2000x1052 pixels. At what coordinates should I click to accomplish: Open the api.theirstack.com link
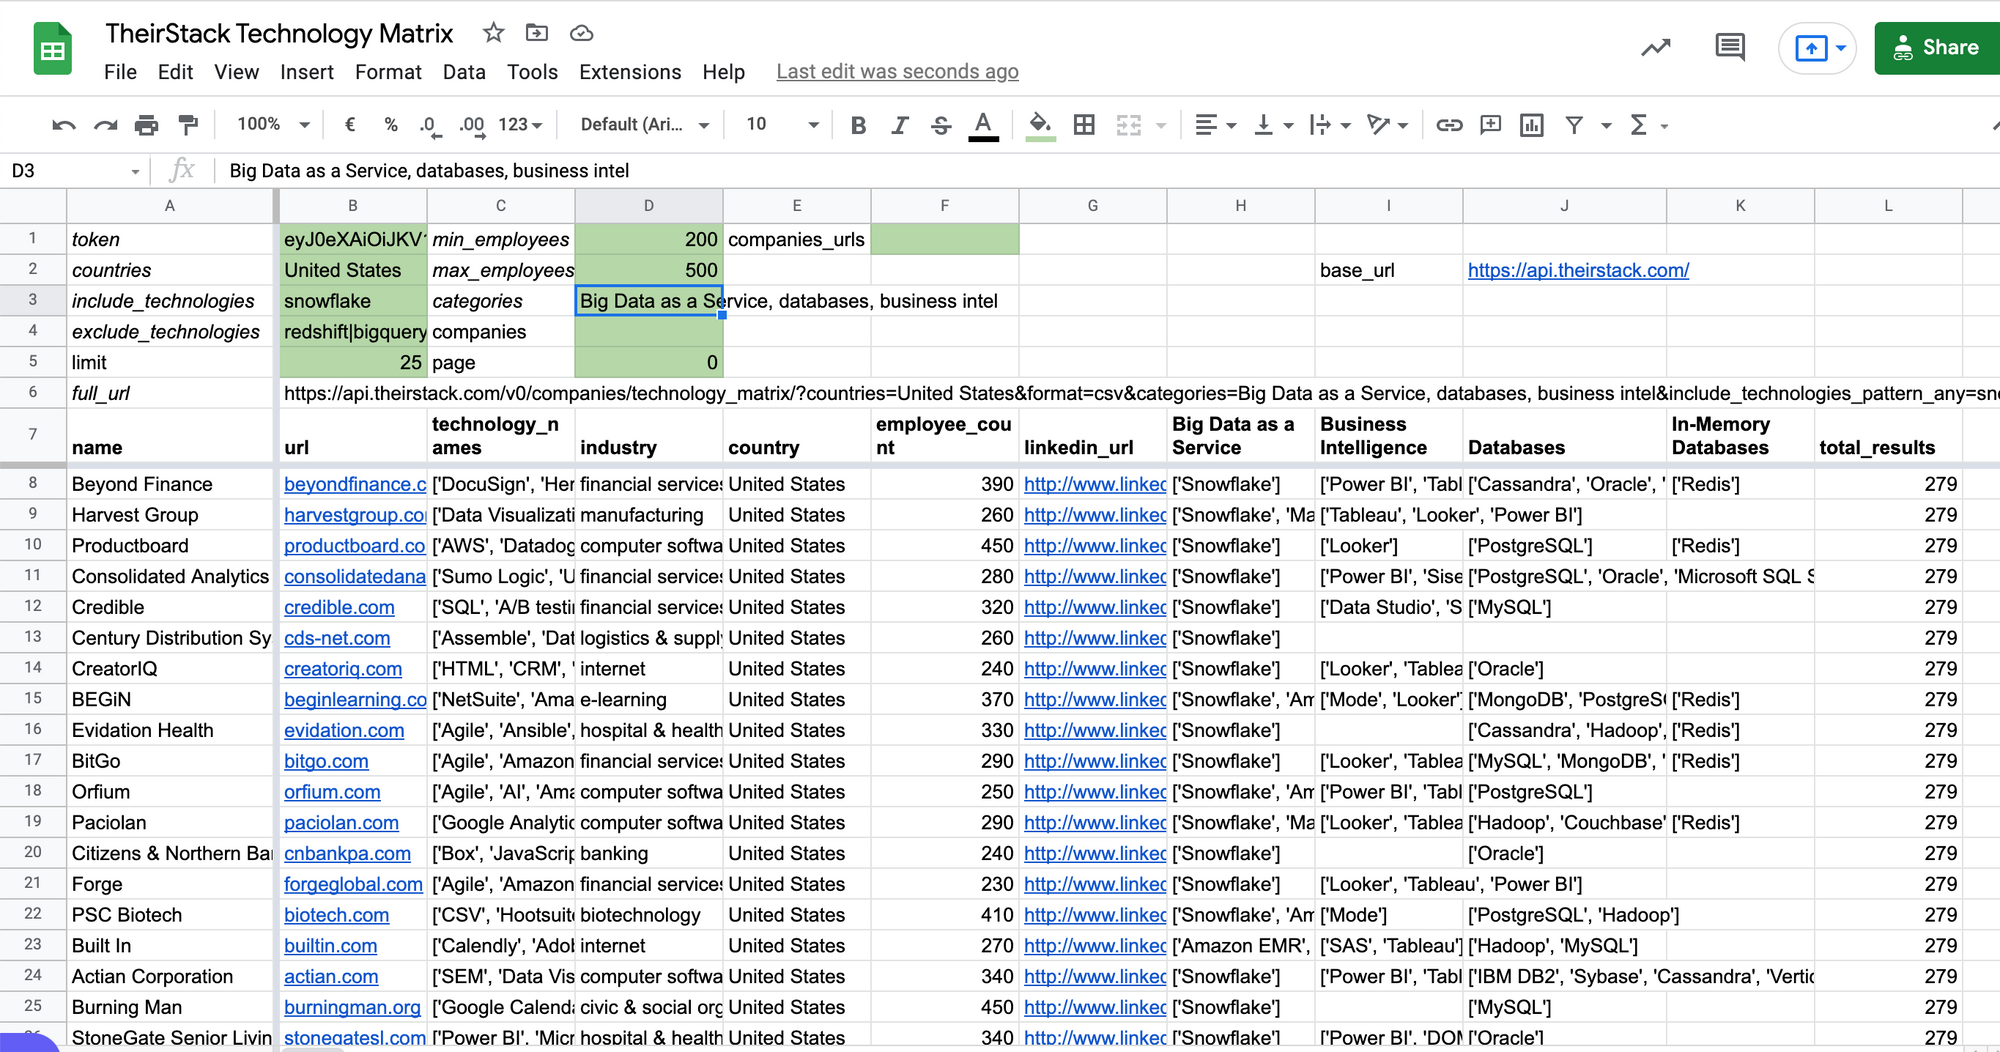[1578, 270]
